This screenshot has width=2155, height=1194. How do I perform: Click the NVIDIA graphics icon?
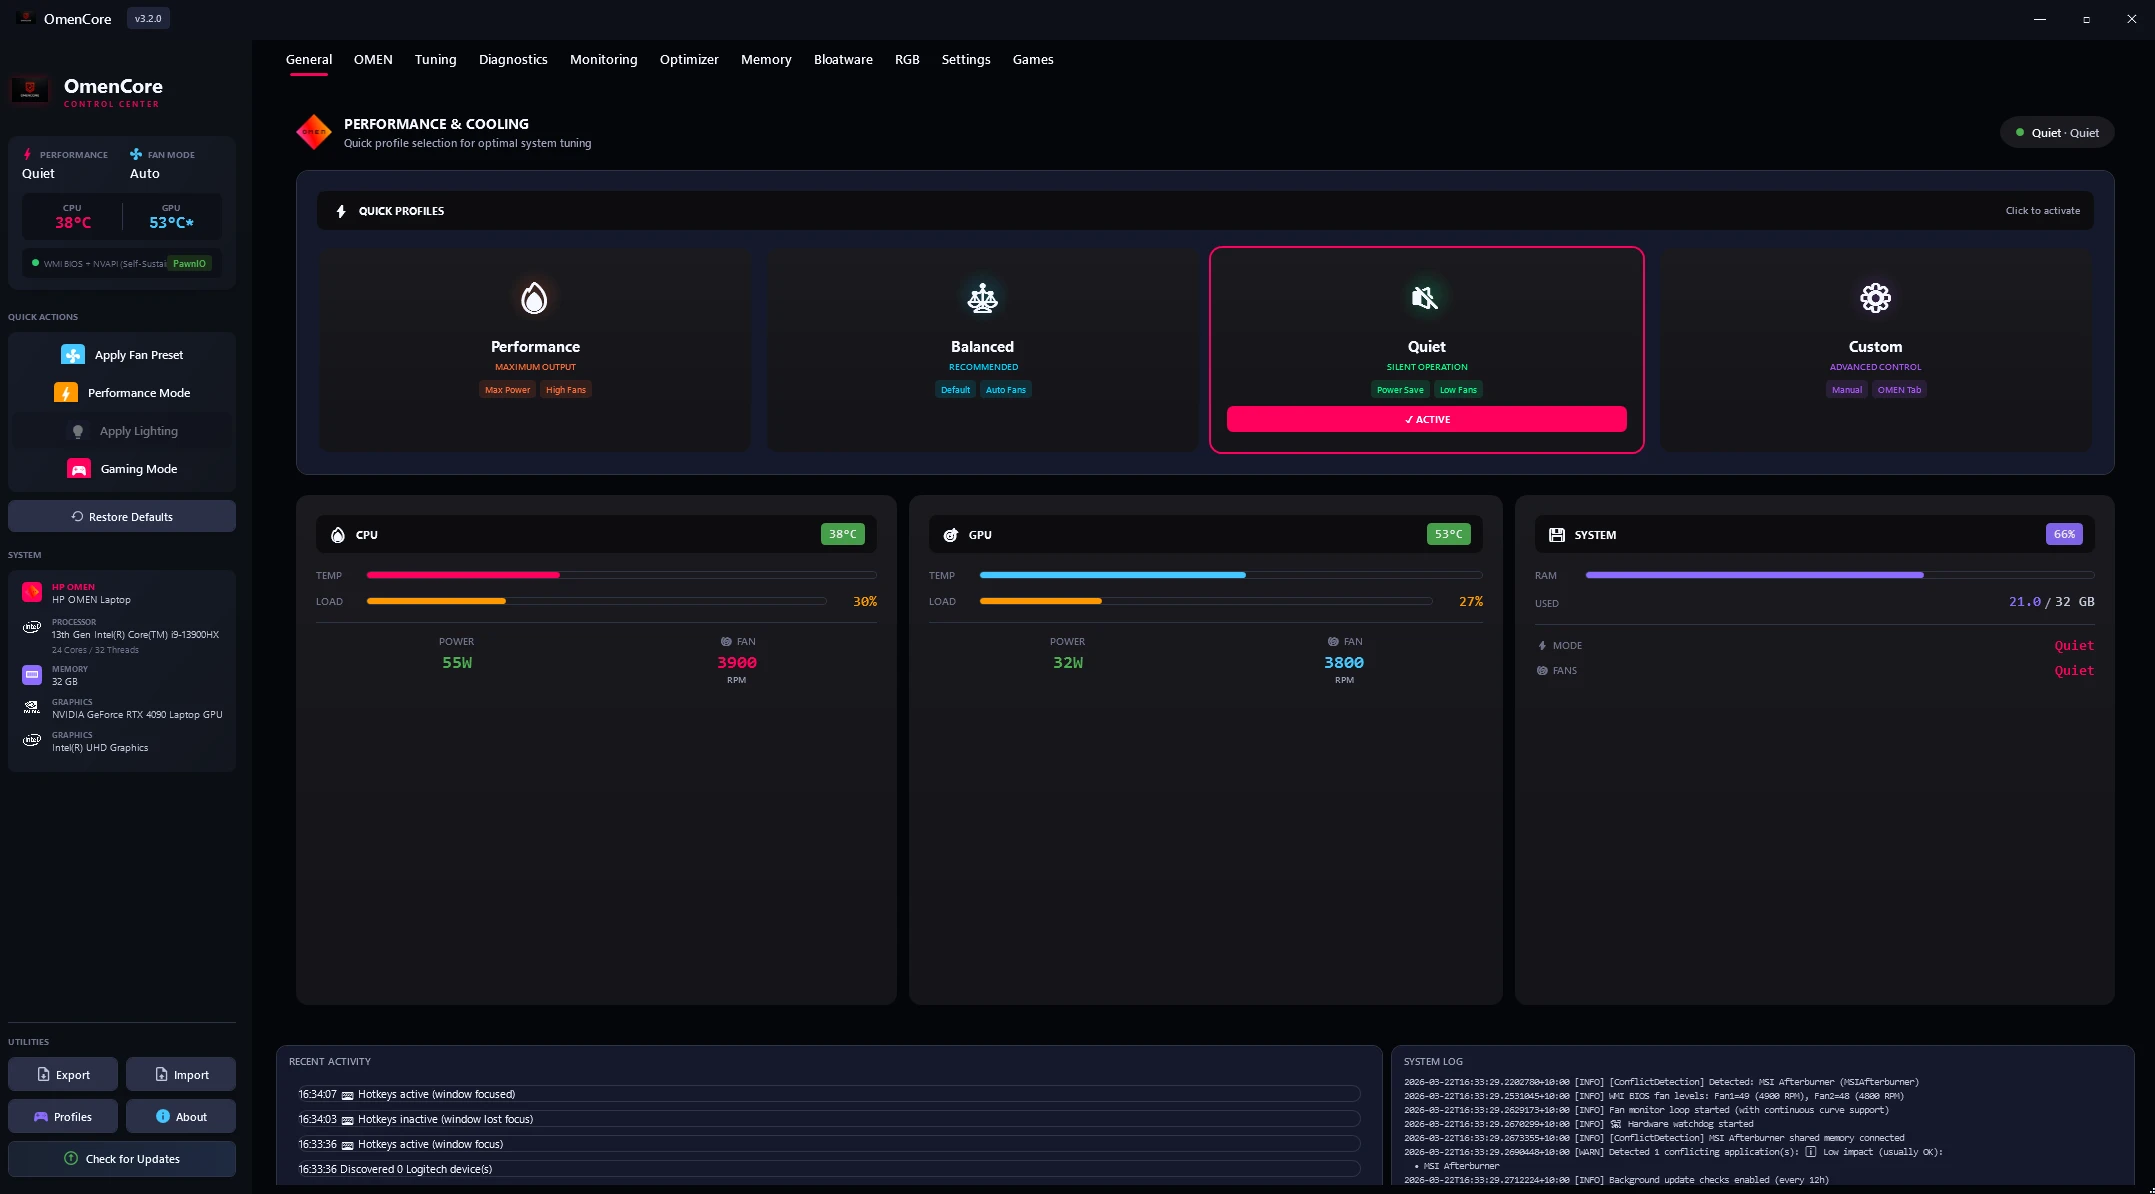[32, 708]
